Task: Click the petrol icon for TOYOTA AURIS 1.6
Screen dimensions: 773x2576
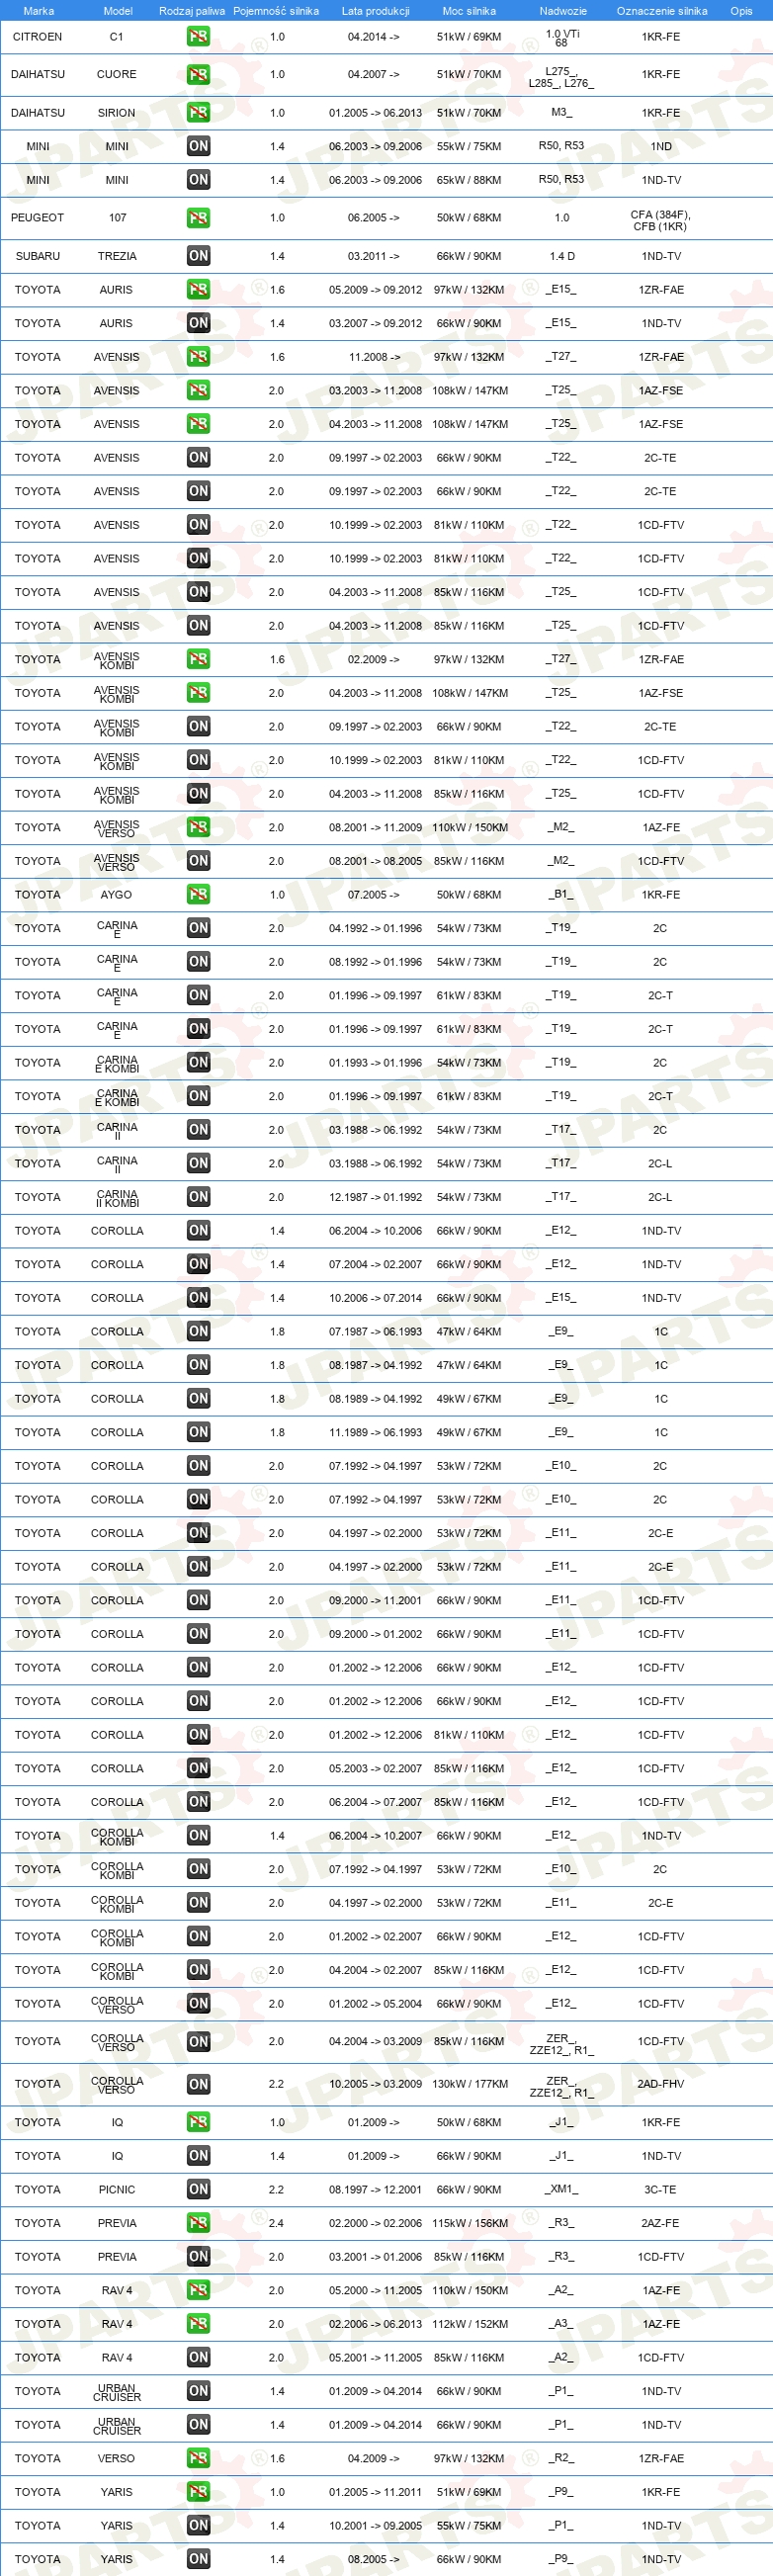Action: [x=198, y=290]
